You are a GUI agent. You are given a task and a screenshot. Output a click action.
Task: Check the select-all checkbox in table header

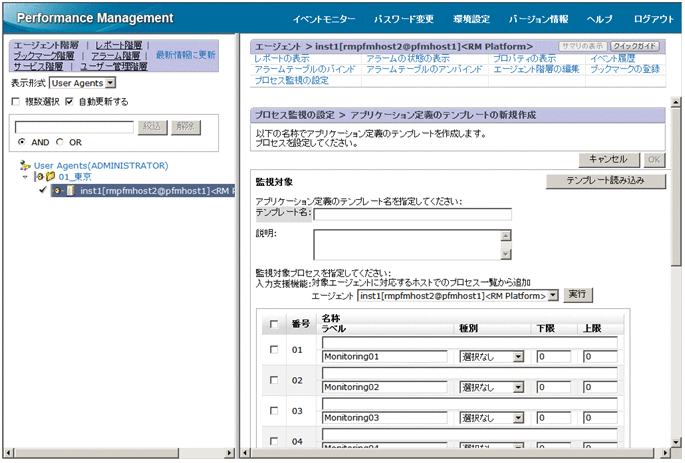point(274,324)
